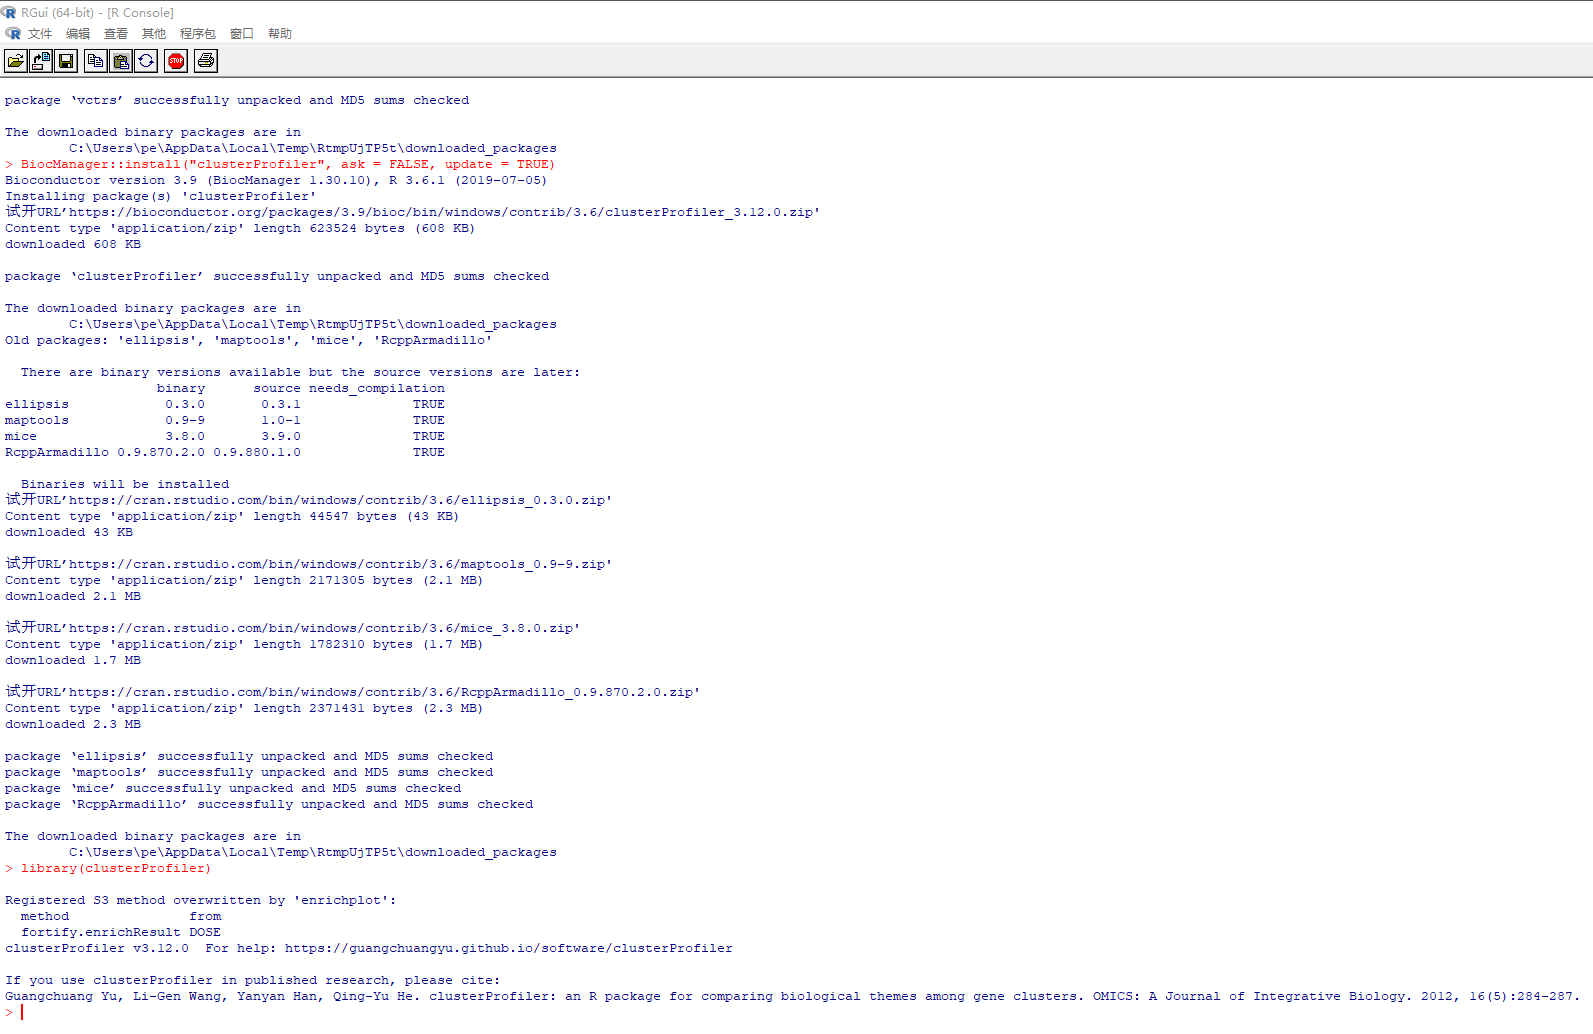
Task: Click 'package vctrs successfully unpacked' line
Action: pyautogui.click(x=237, y=100)
